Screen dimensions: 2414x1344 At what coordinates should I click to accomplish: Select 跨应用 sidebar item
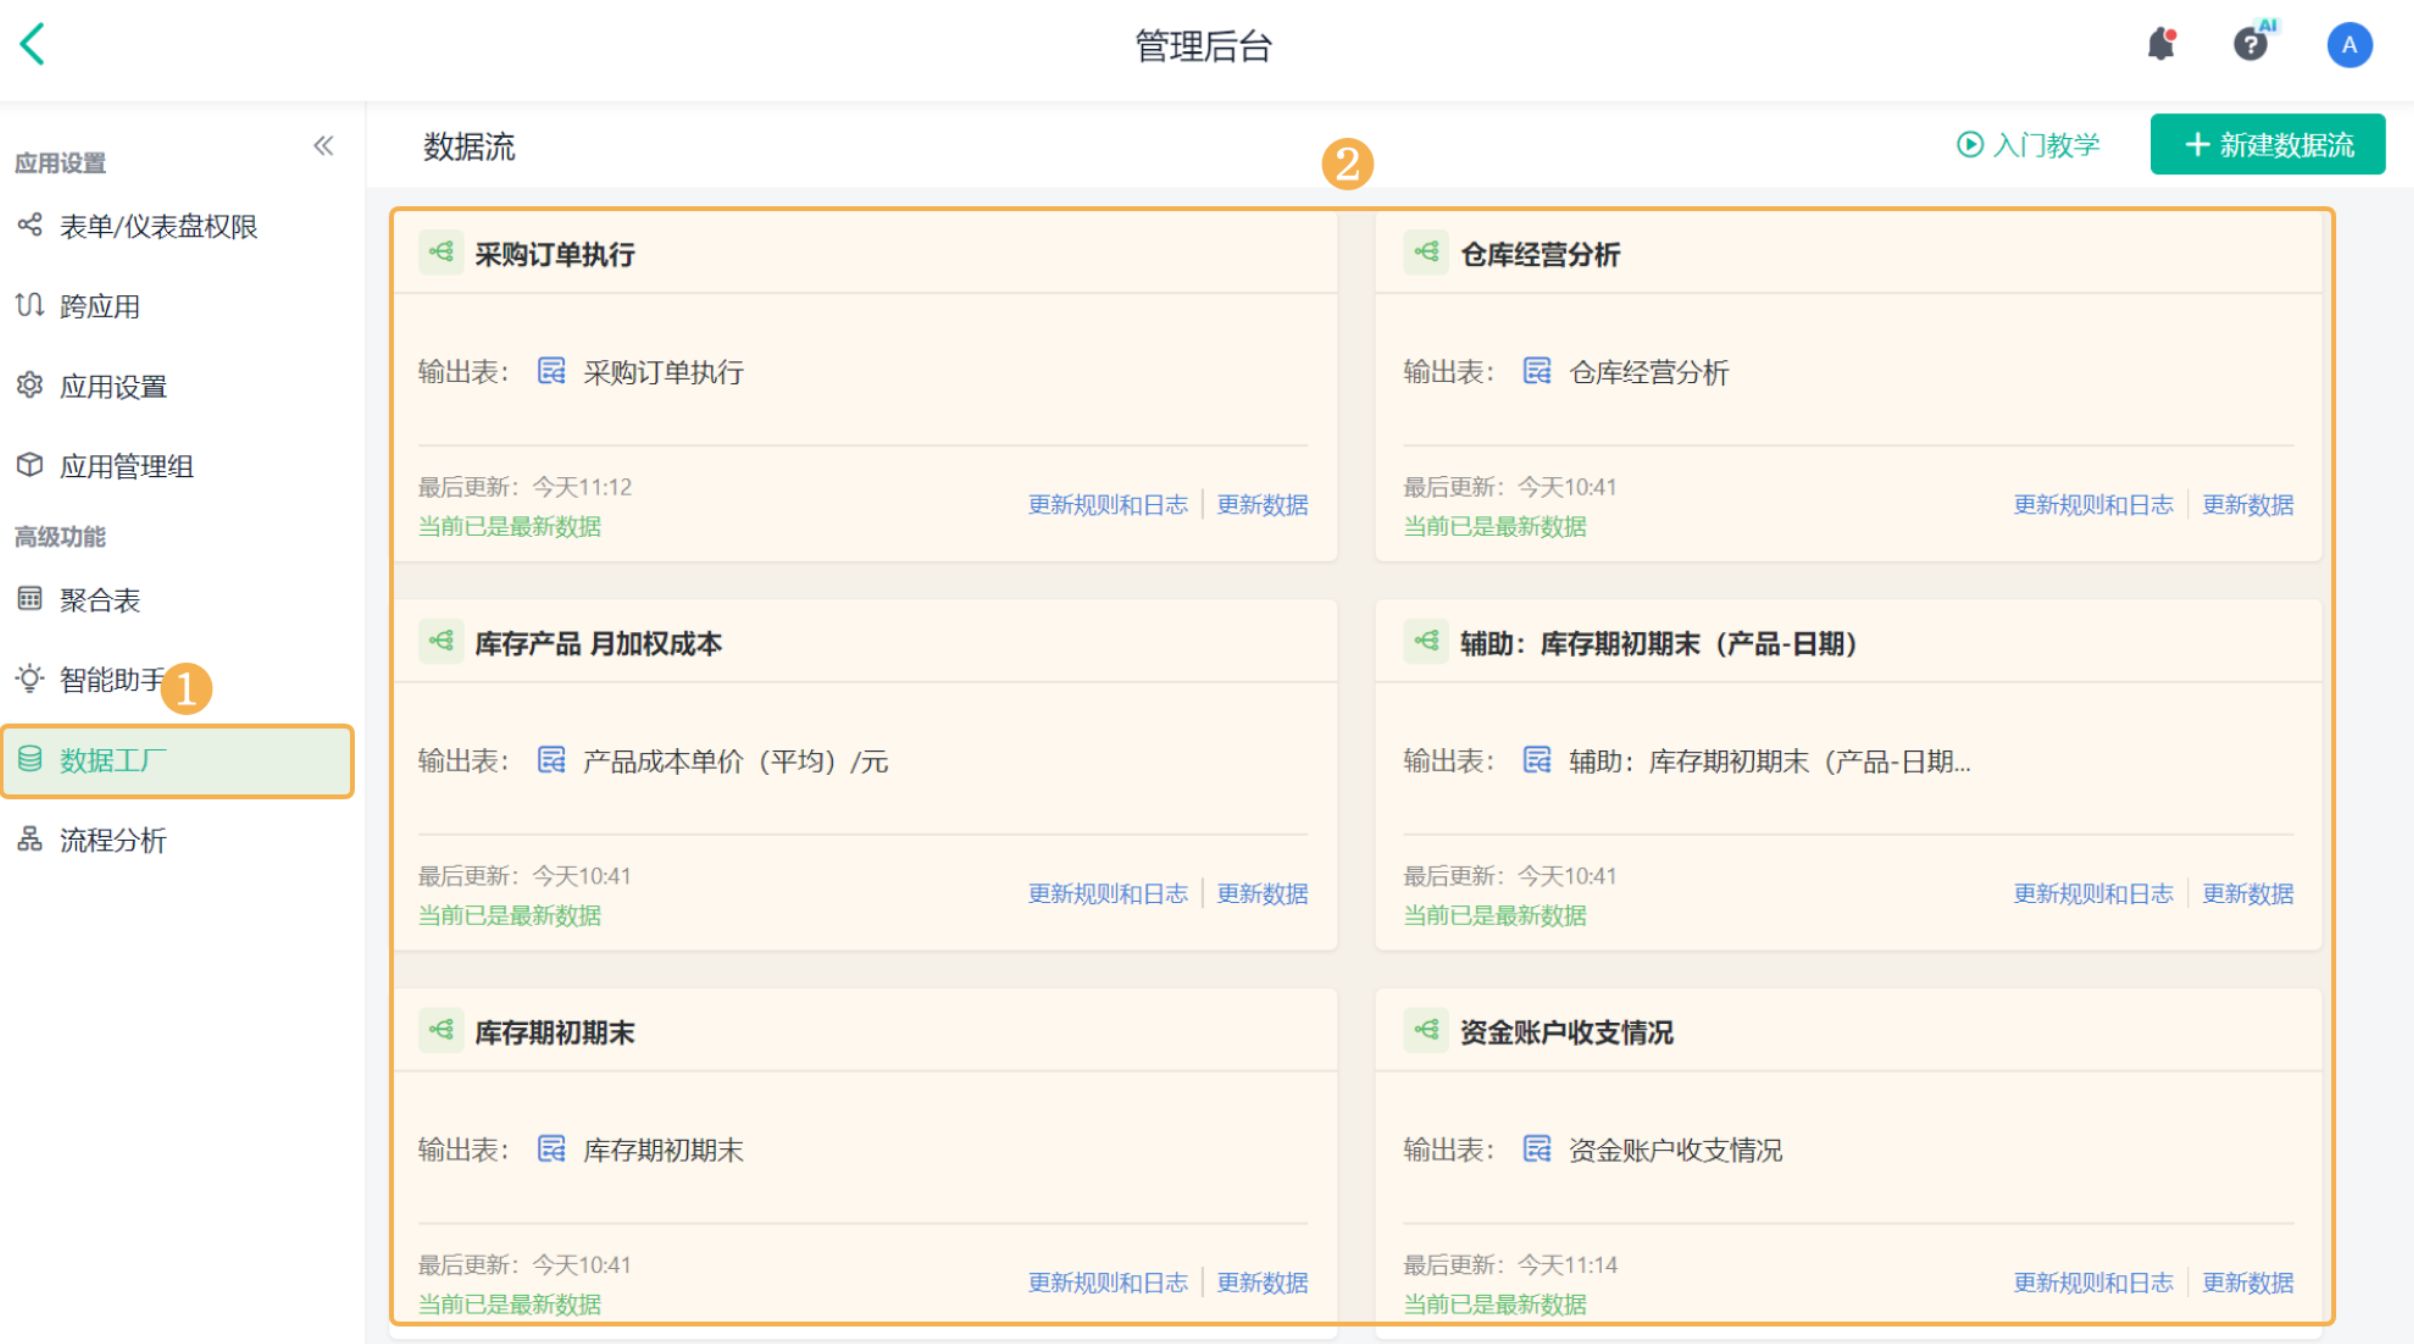(99, 306)
